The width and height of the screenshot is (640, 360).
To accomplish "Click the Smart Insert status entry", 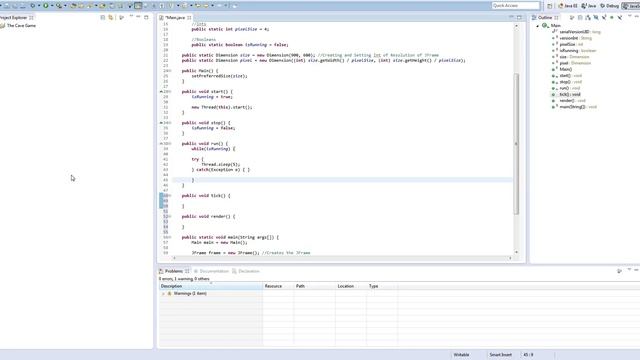I will point(500,355).
